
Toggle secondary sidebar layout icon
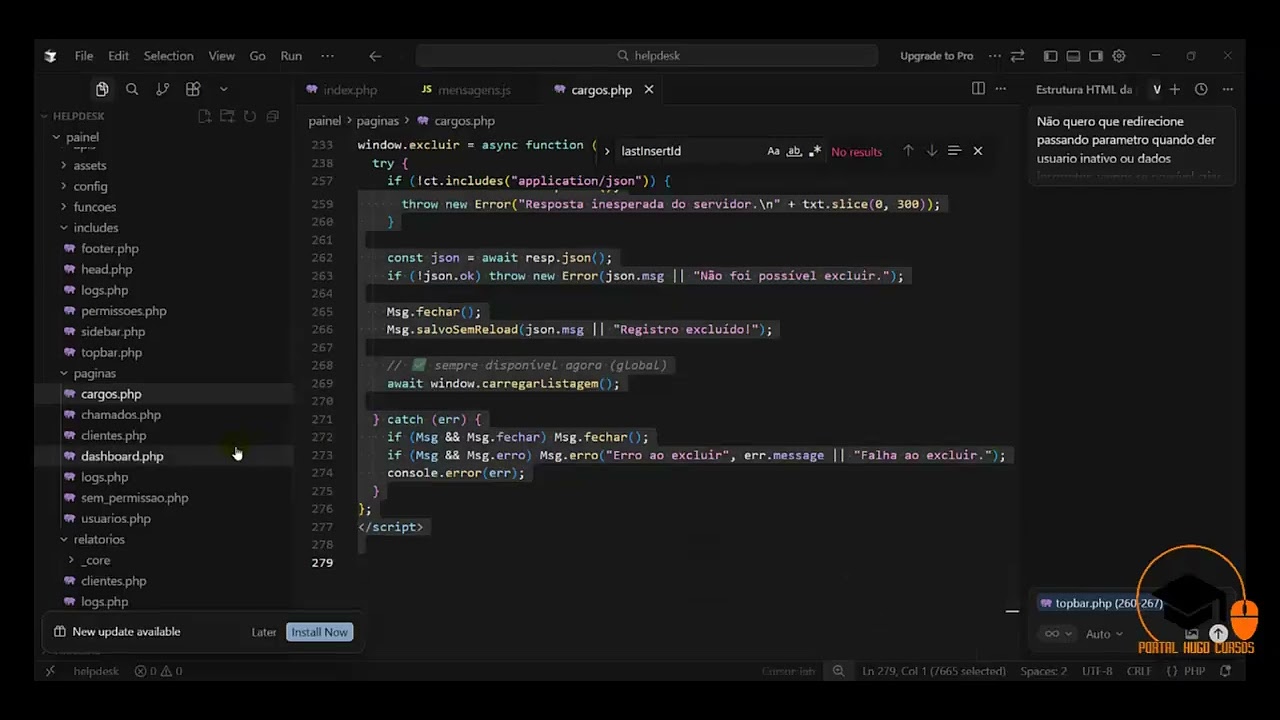[x=1096, y=56]
